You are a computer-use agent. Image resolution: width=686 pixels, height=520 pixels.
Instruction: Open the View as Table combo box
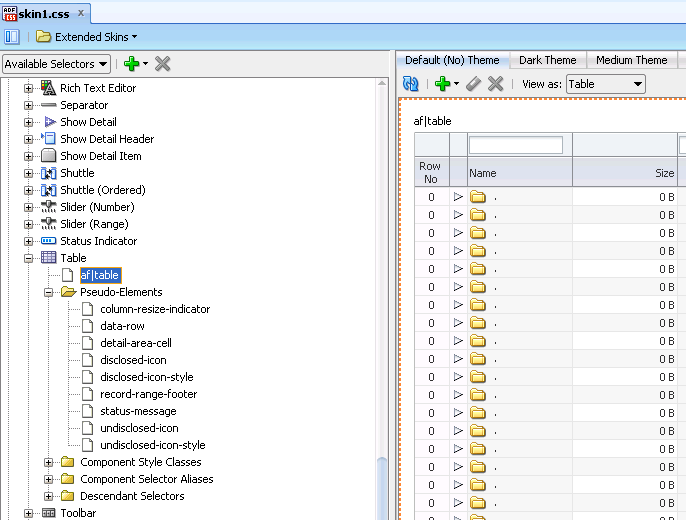[606, 84]
